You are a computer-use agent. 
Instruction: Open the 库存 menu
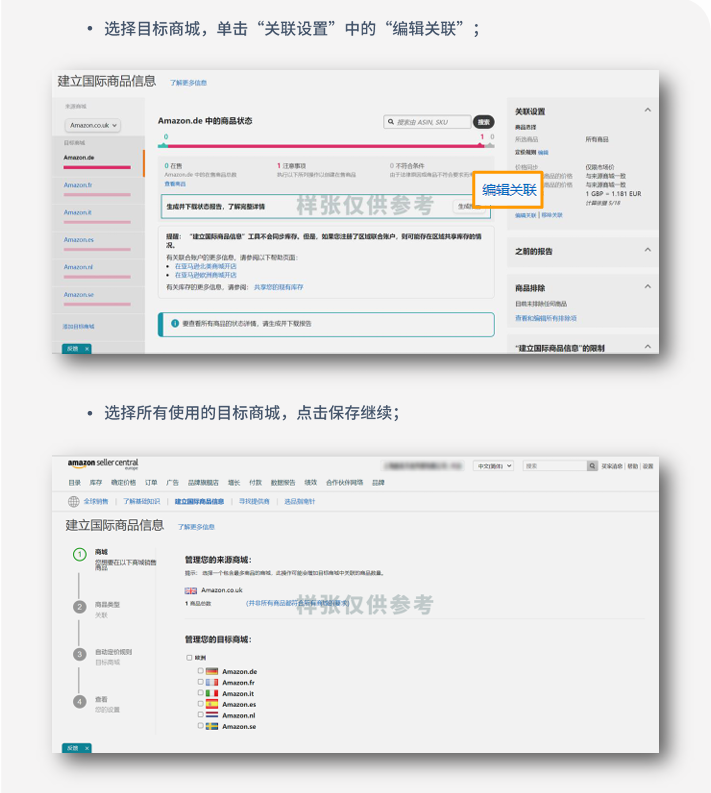(96, 482)
